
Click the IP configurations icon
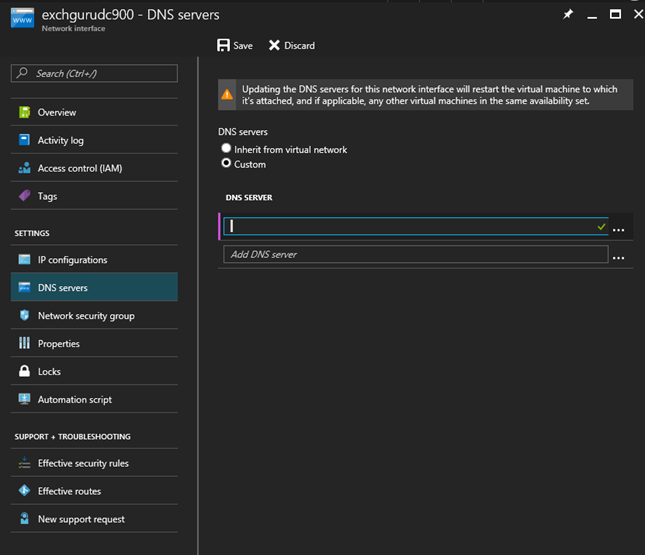point(24,260)
